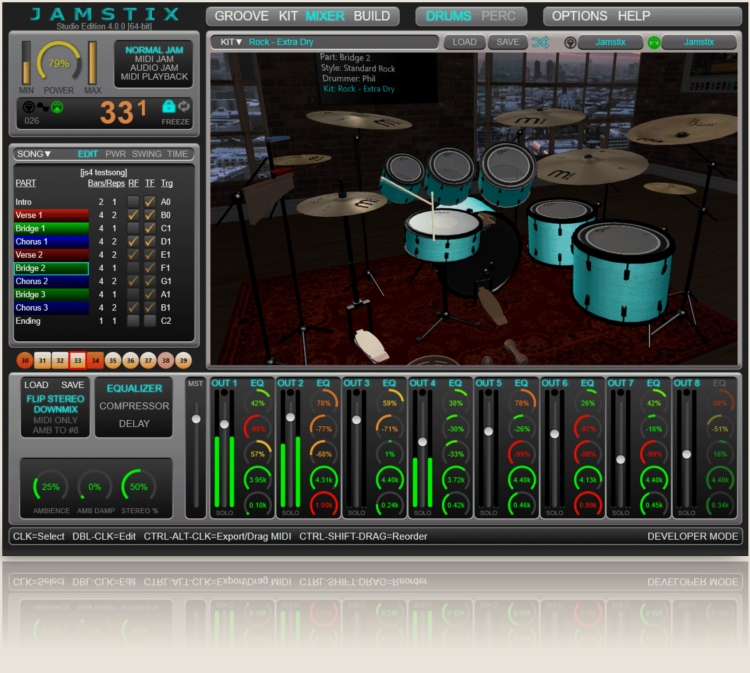The image size is (750, 673).
Task: Switch song panel to SWING tab
Action: 146,154
